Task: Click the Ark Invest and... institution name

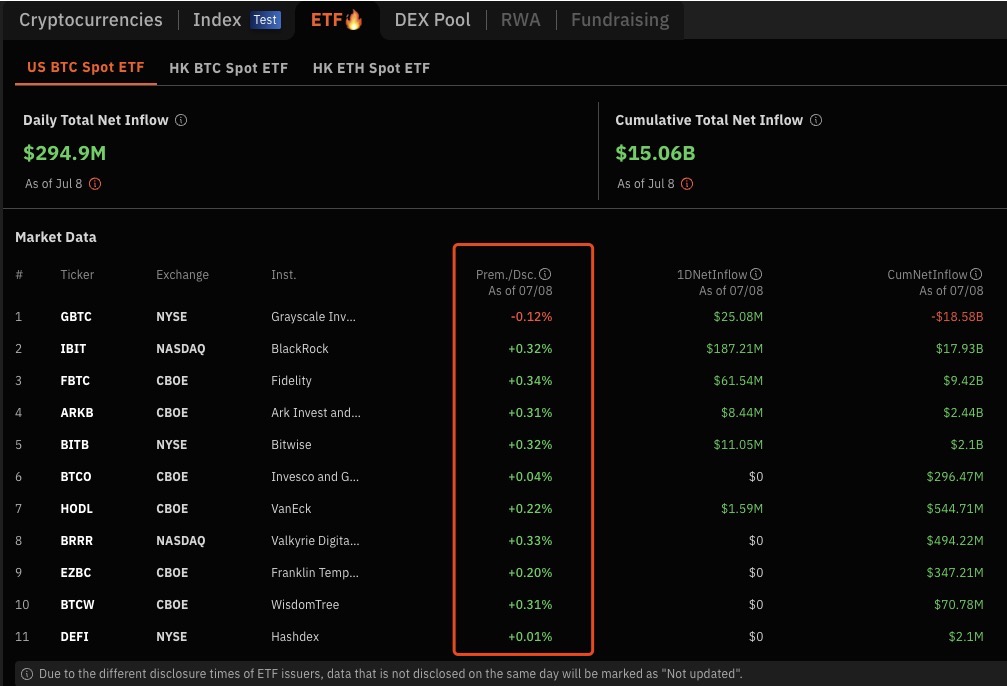Action: coord(316,413)
